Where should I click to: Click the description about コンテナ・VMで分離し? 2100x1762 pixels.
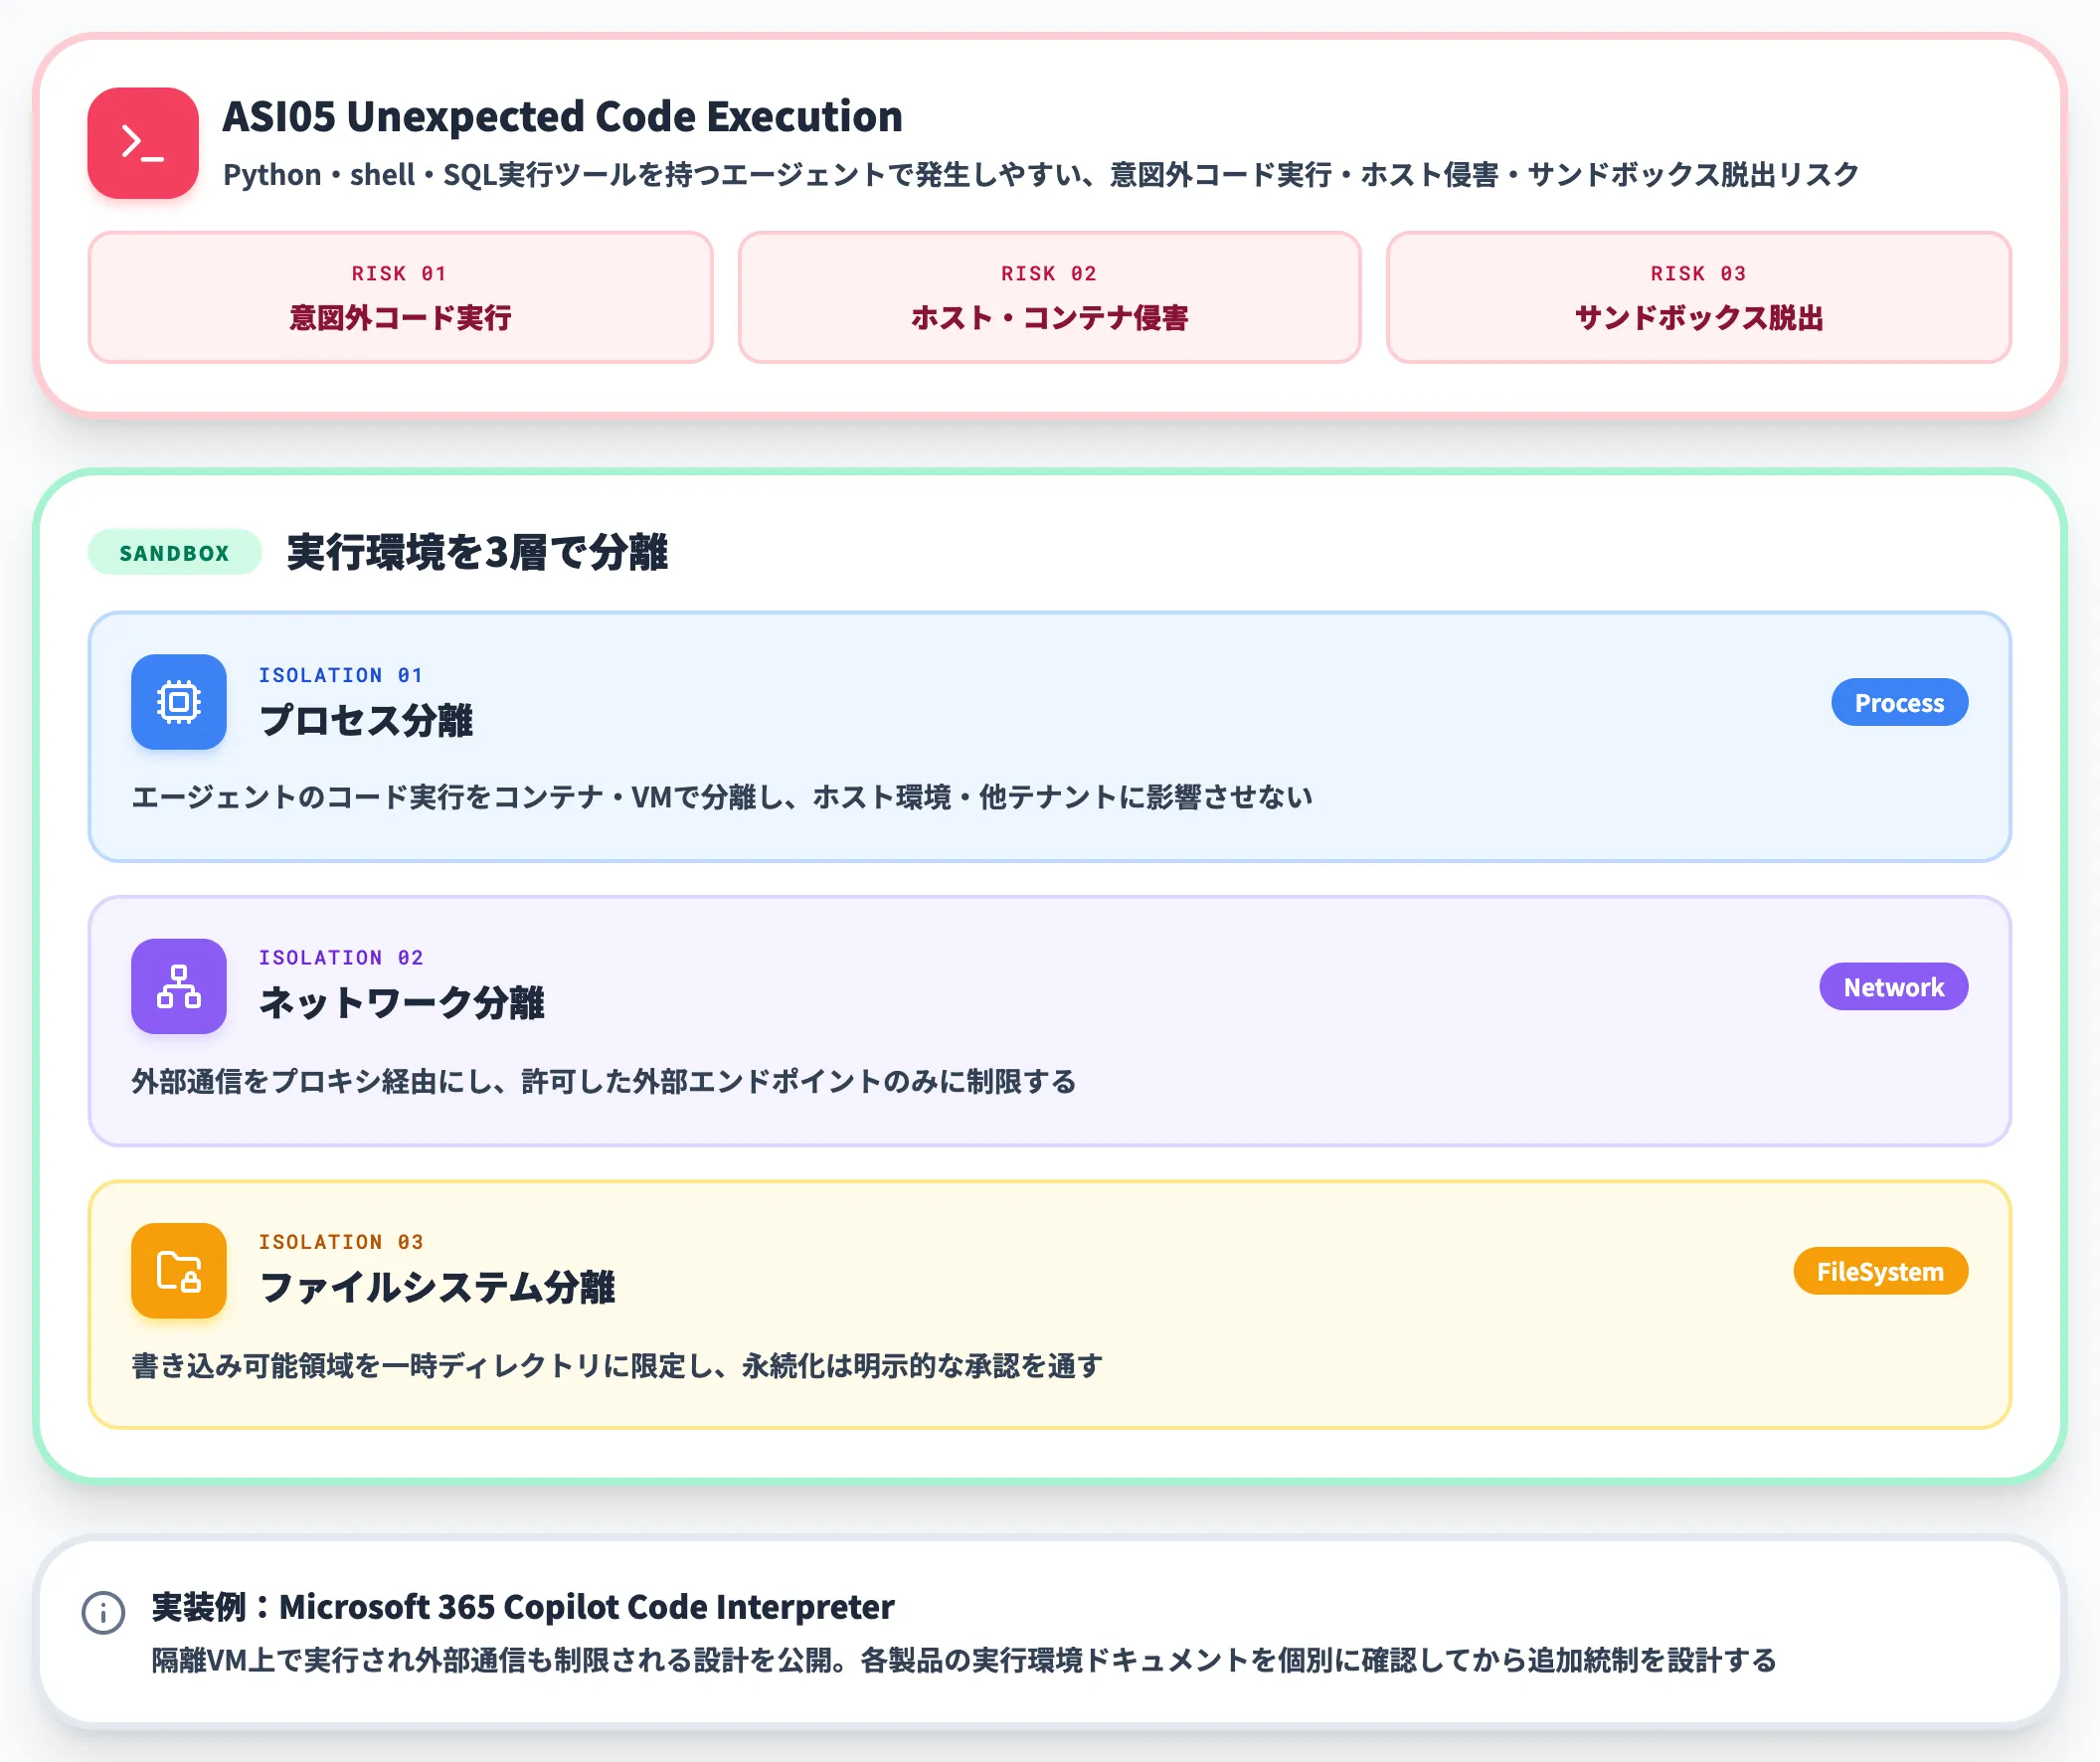(722, 797)
